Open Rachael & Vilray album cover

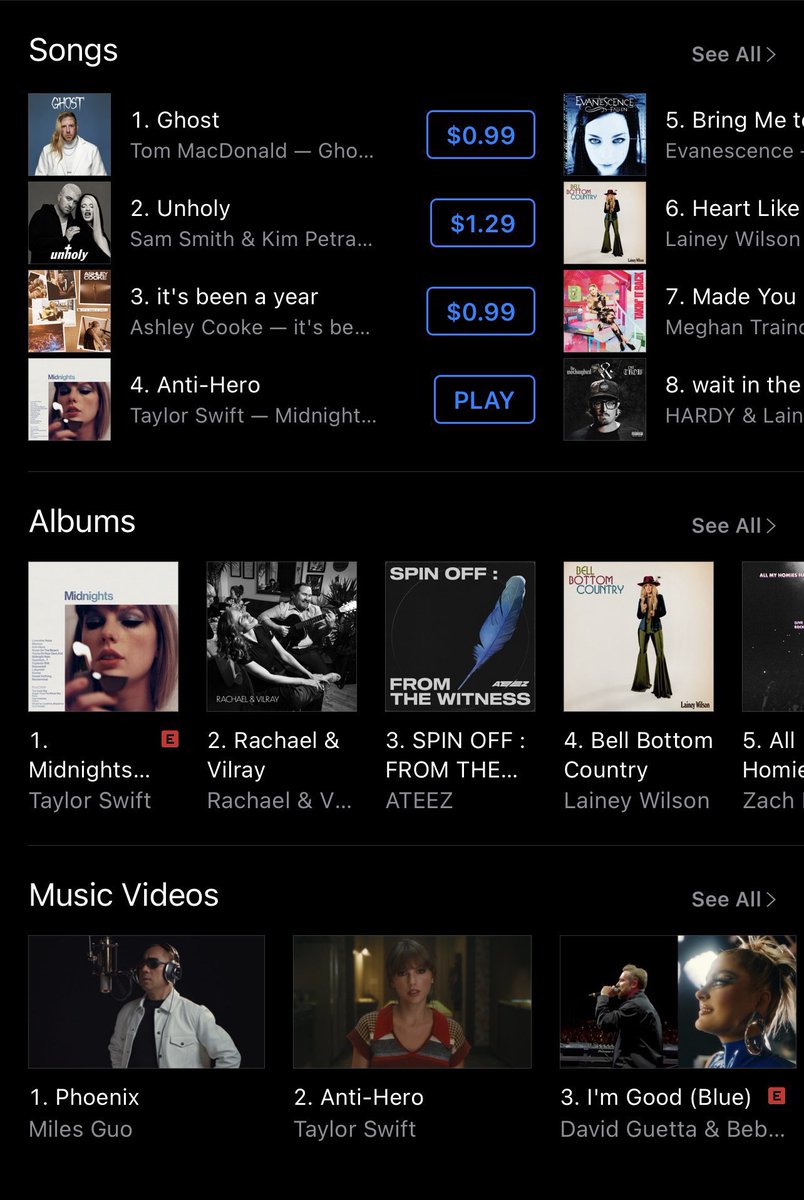coord(282,637)
